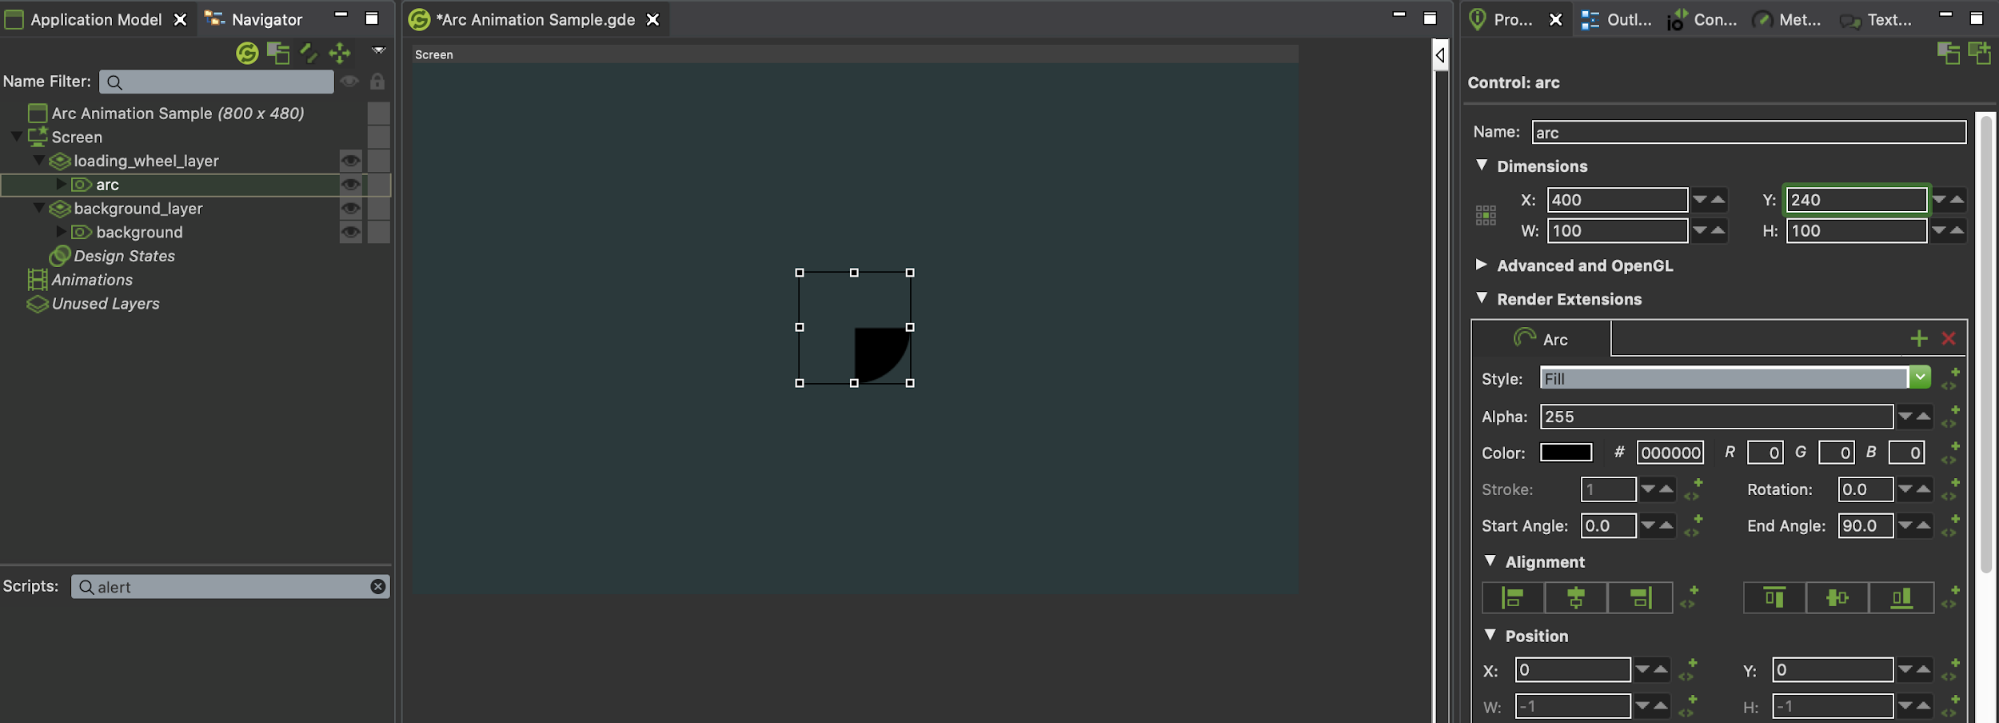Click the green link icon in Application Model toolbar
This screenshot has height=723, width=1999.
click(309, 52)
